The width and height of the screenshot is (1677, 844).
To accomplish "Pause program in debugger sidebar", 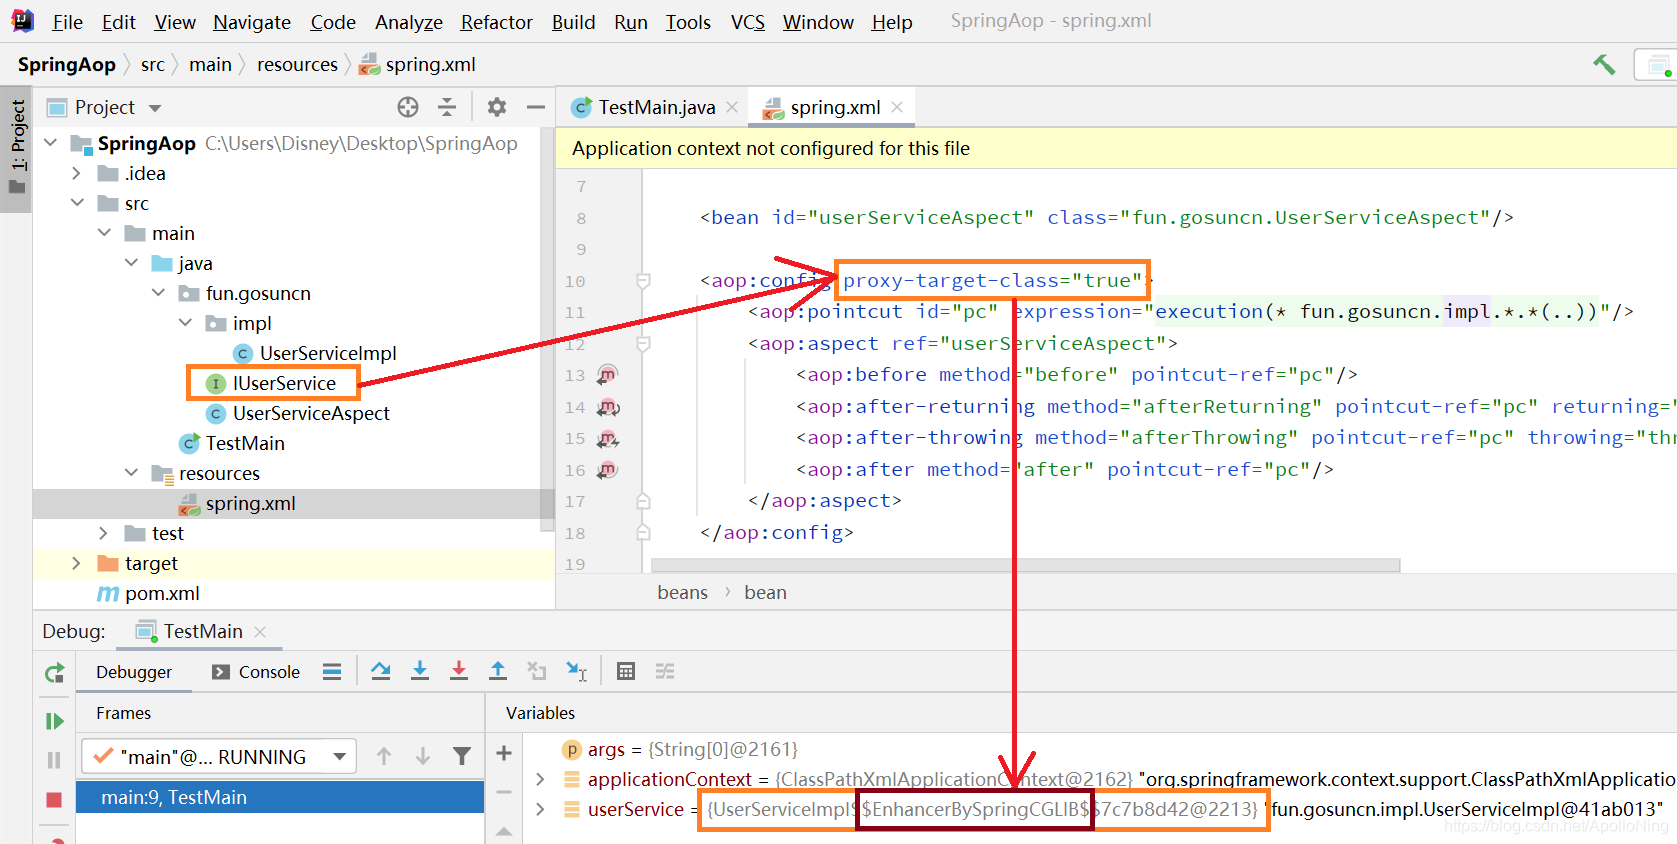I will pyautogui.click(x=54, y=760).
